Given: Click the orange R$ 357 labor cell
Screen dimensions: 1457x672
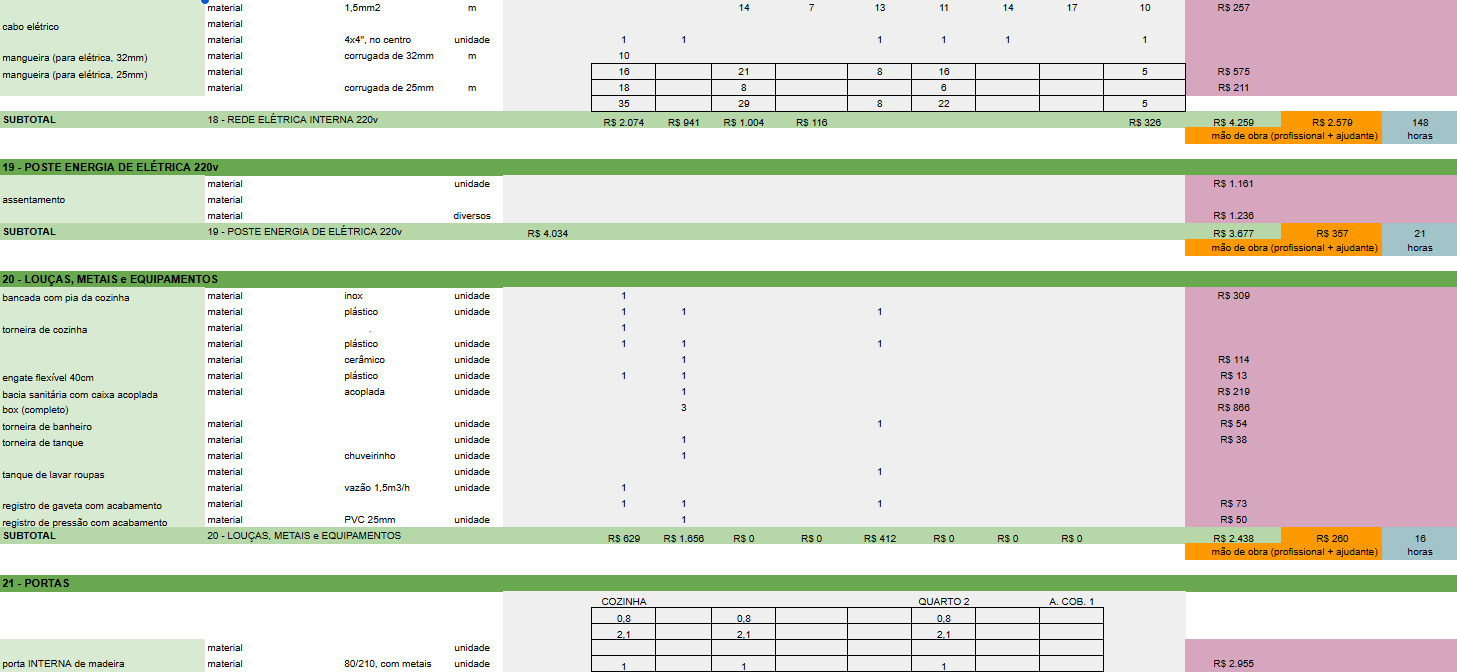Looking at the screenshot, I should click(1331, 234).
